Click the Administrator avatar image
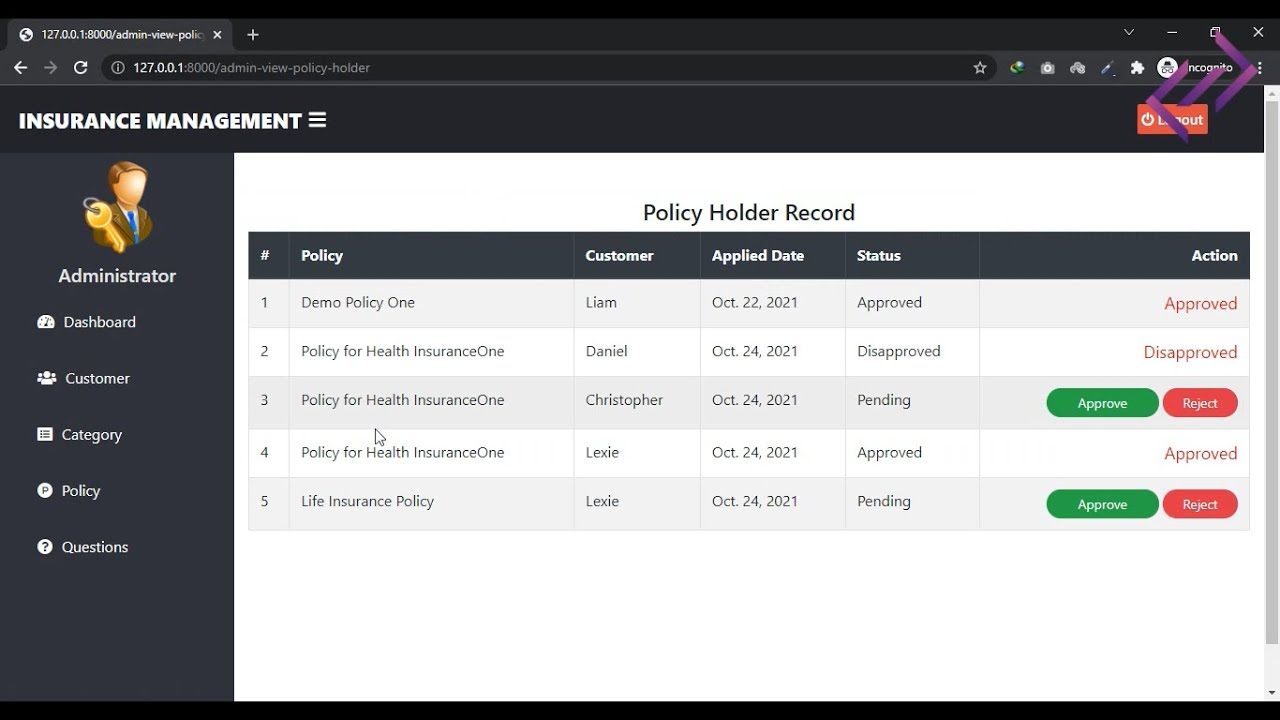Screen dimensions: 1280x720 click(117, 207)
